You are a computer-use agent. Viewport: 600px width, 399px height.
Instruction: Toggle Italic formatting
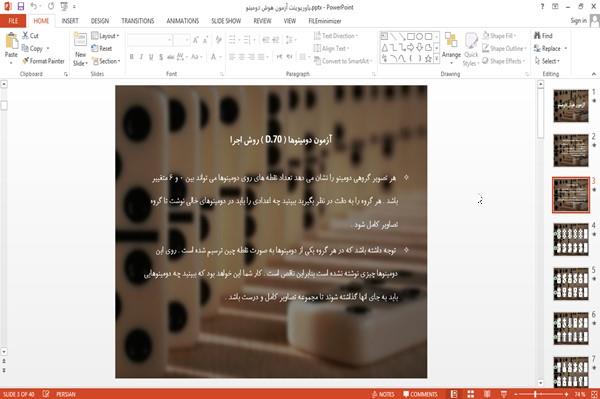point(141,57)
